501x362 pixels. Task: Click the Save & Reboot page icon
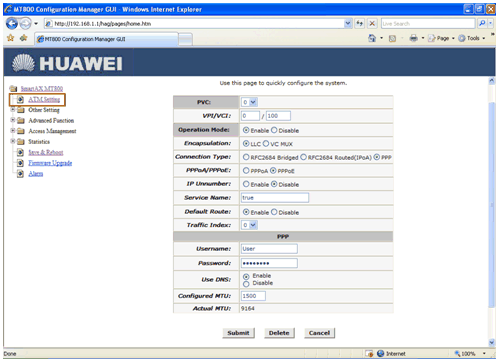point(20,152)
